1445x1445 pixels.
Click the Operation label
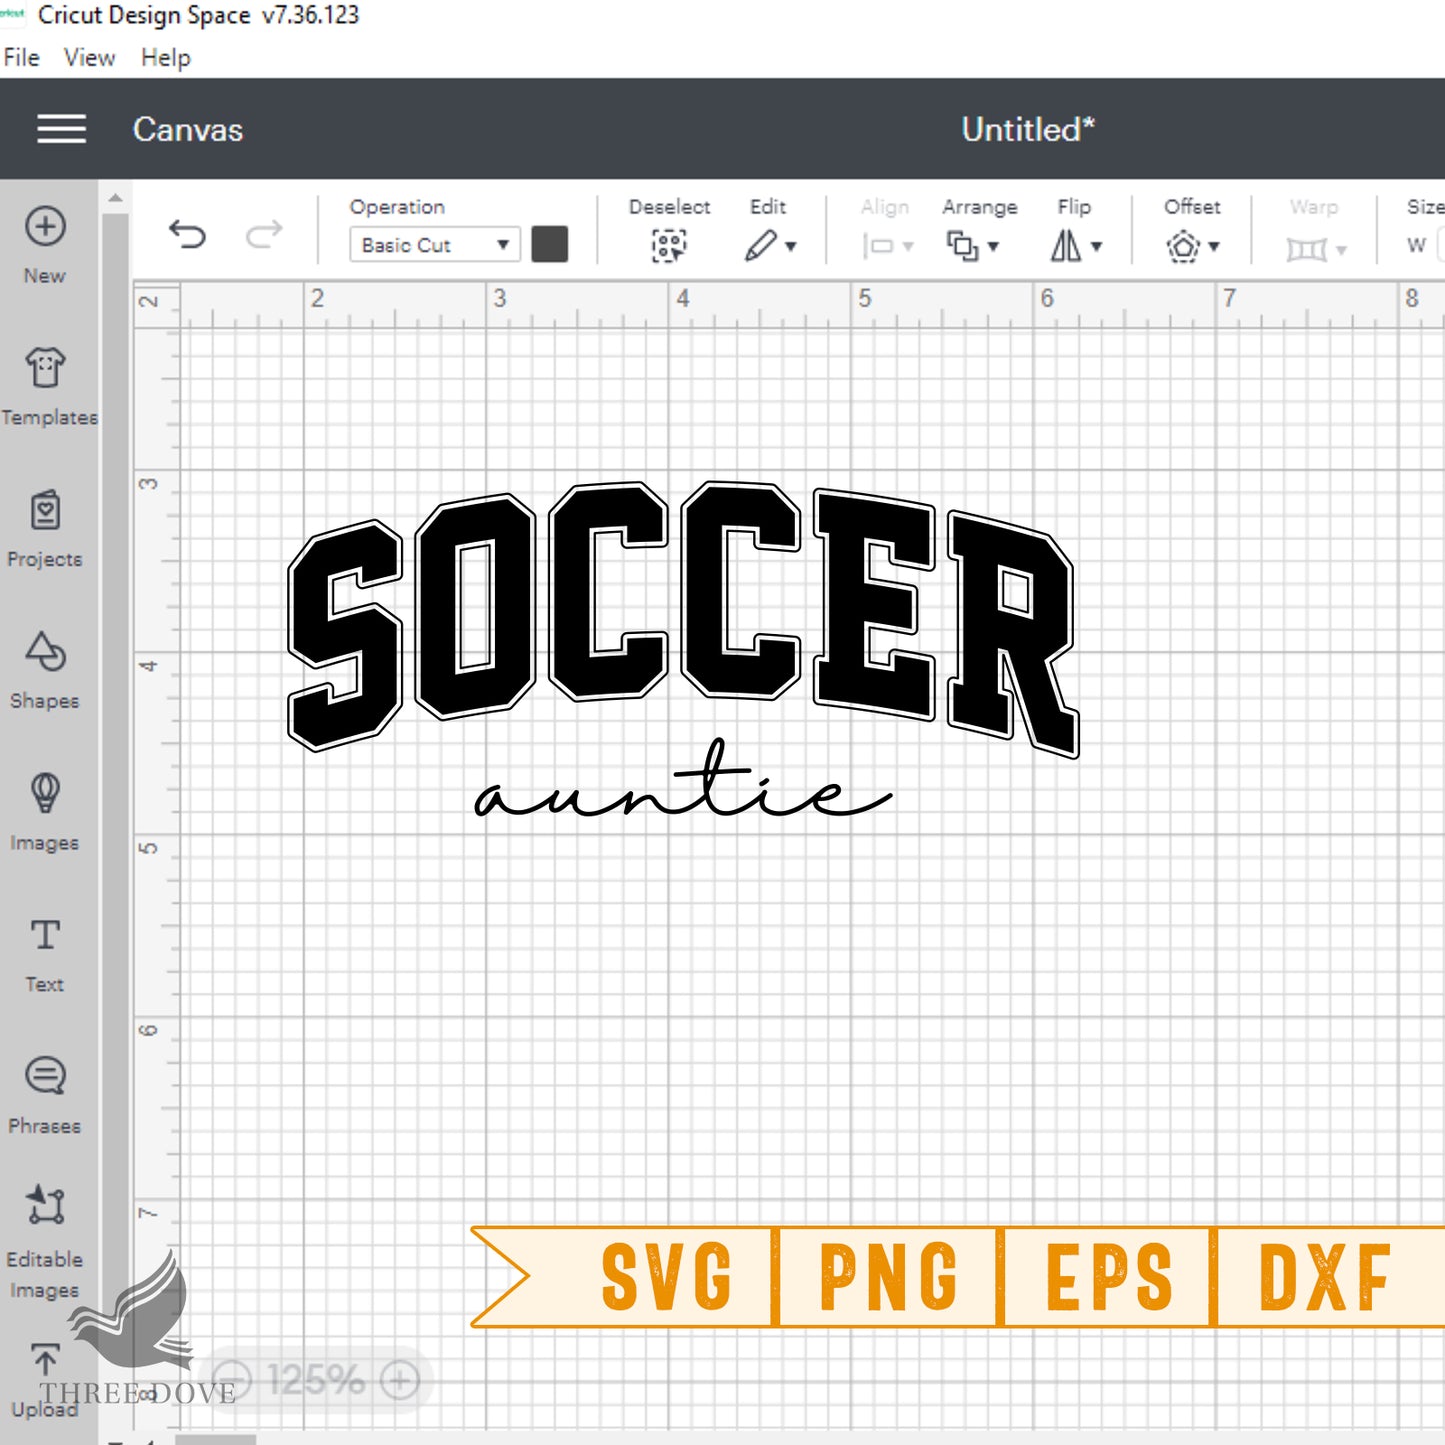pos(397,207)
